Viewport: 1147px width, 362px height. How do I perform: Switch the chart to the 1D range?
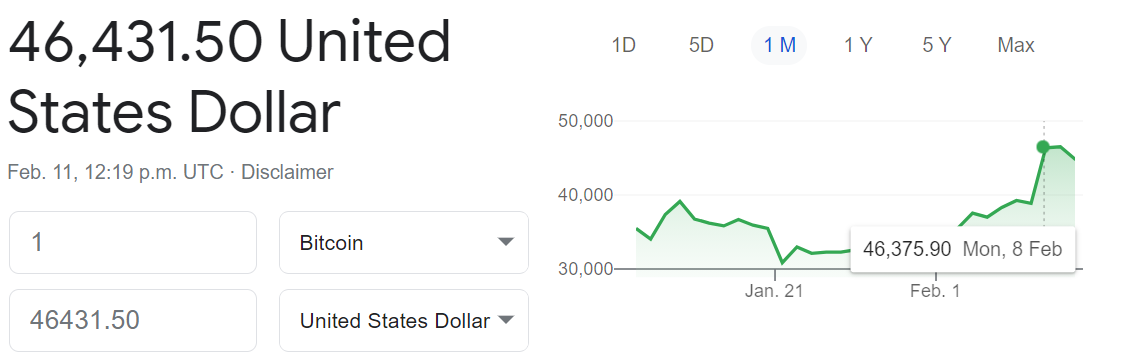point(623,45)
